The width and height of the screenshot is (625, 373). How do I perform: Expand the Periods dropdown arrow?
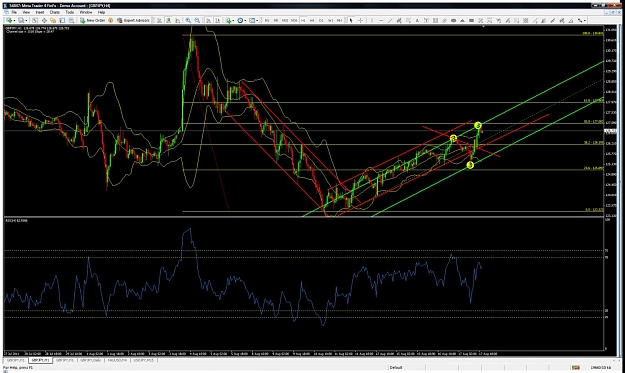(x=246, y=20)
